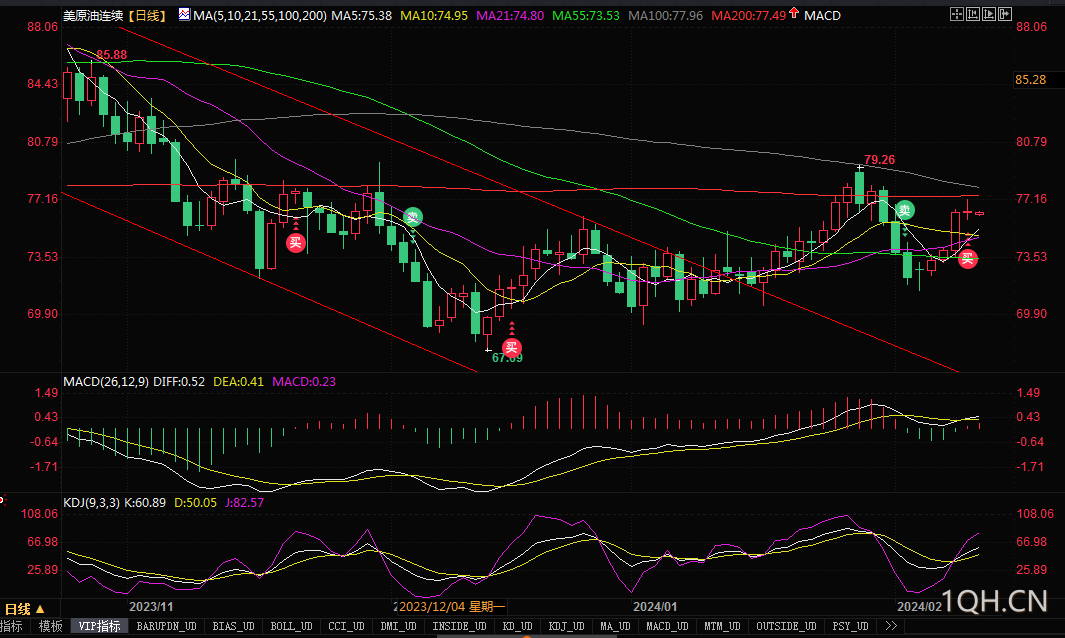Image resolution: width=1065 pixels, height=638 pixels.
Task: Click the yellow MA10:74.95 value
Action: click(434, 15)
